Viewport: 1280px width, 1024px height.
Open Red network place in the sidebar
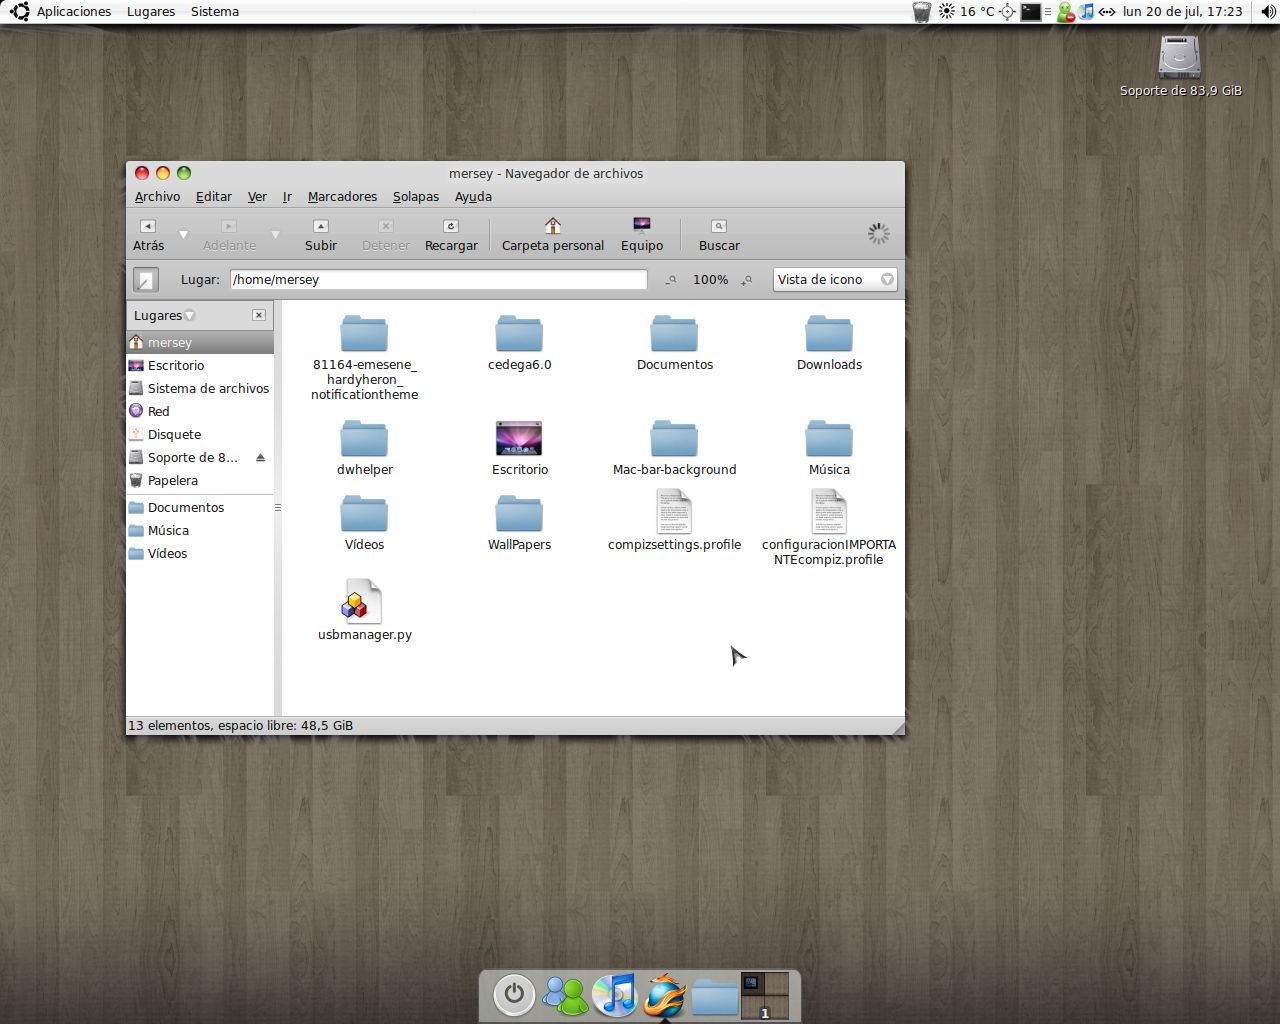tap(200, 411)
